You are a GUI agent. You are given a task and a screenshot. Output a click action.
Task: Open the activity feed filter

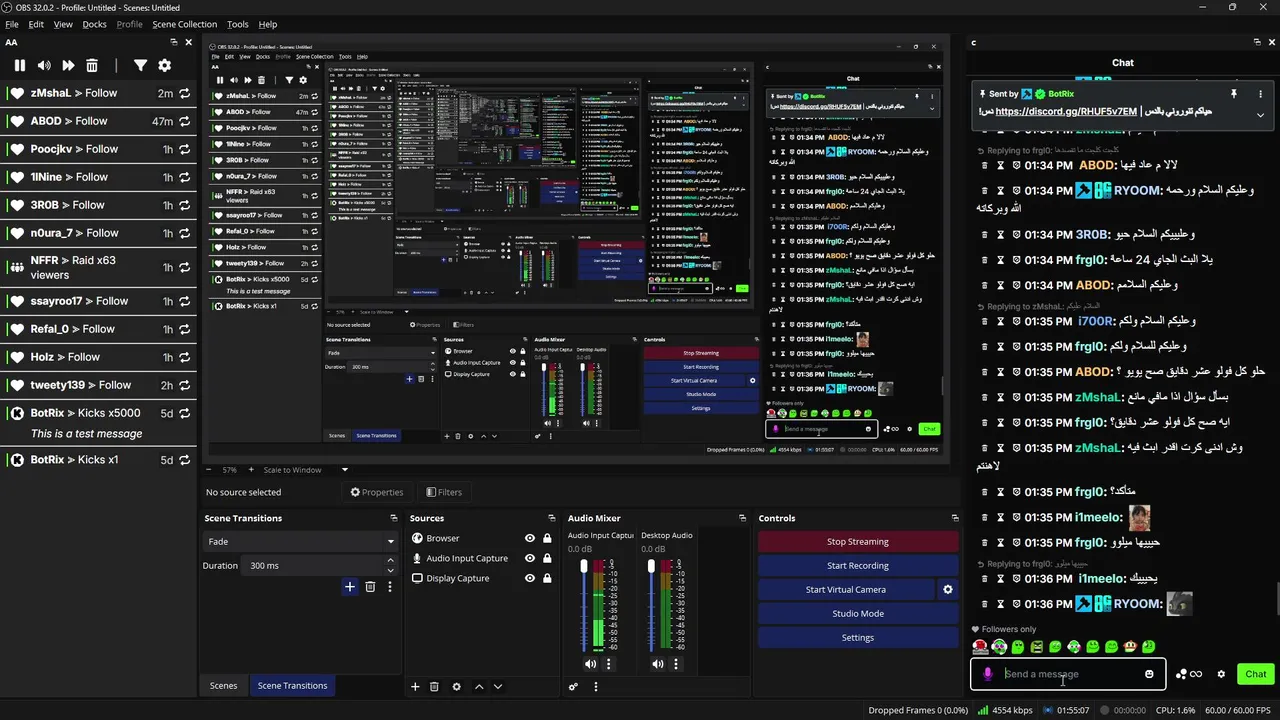point(140,65)
